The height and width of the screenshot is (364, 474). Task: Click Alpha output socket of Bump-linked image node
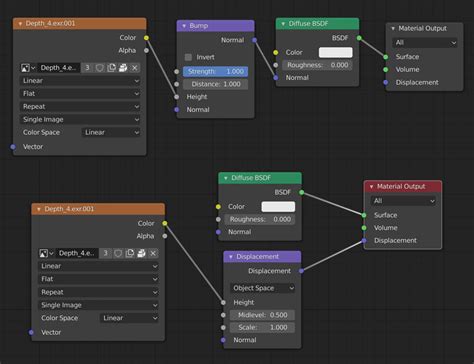pyautogui.click(x=146, y=50)
